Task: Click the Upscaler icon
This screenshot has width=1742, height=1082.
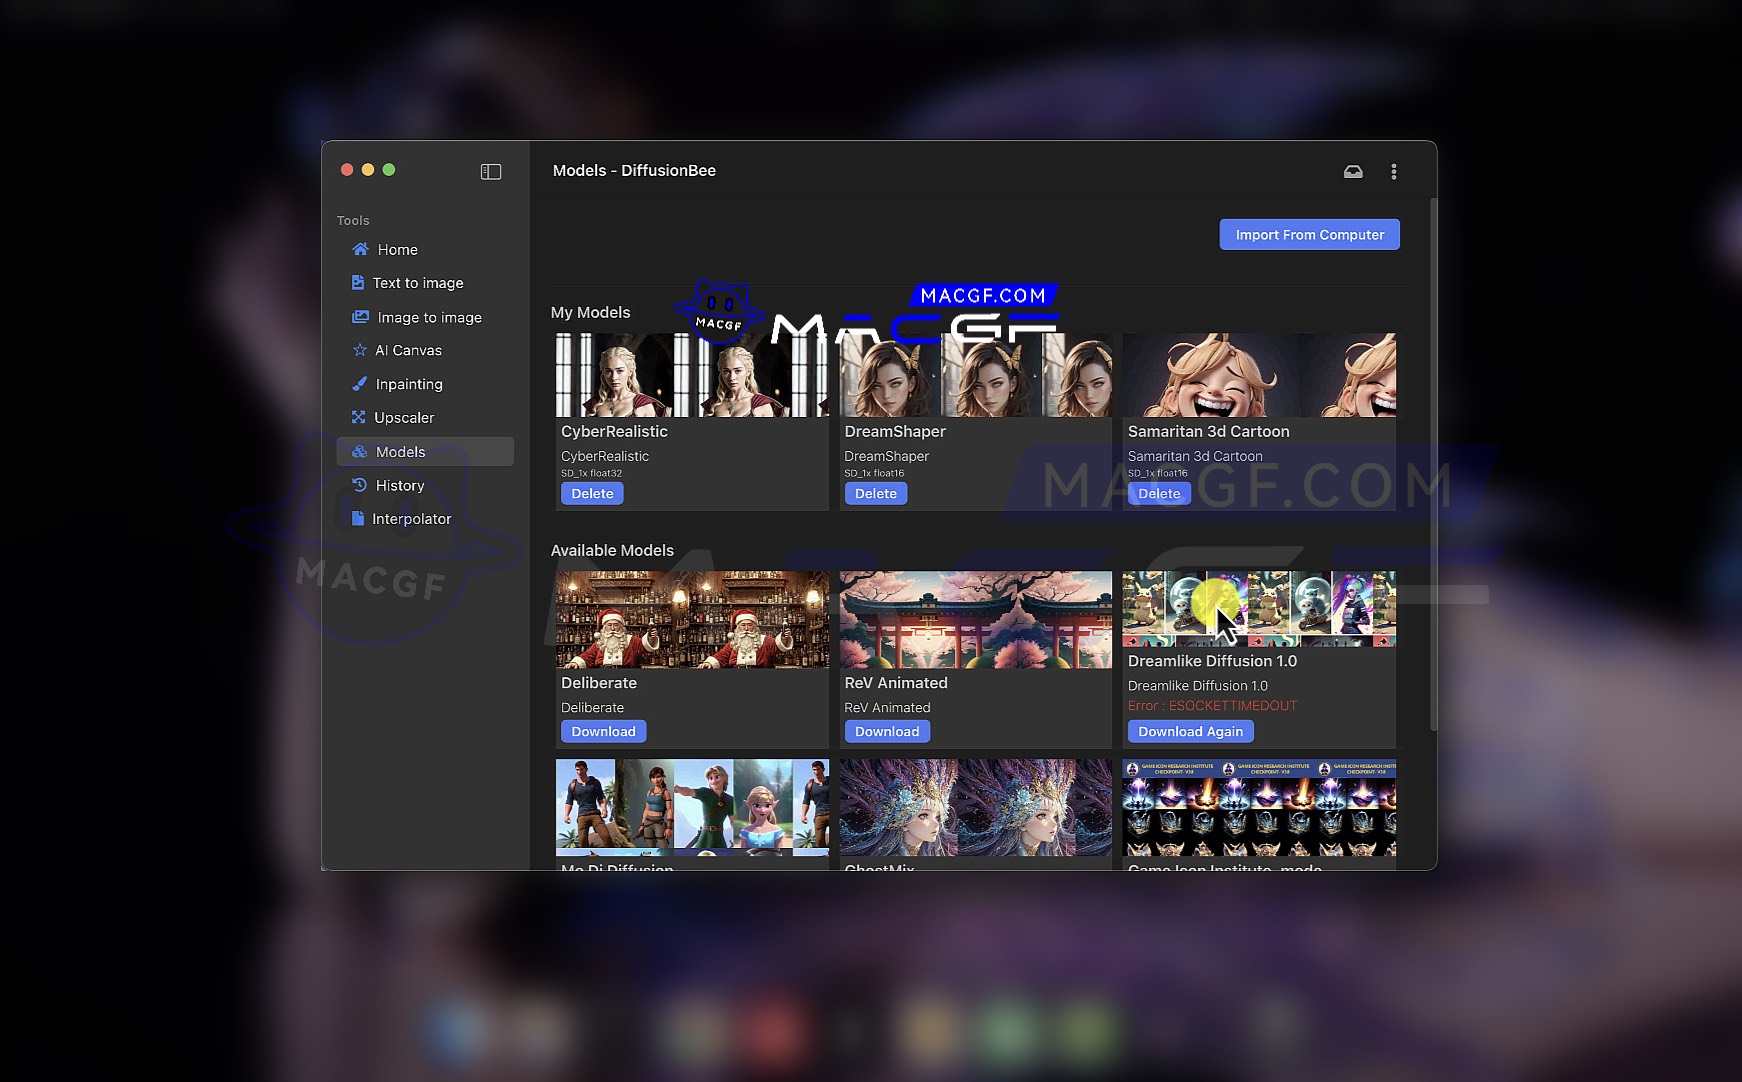Action: [x=359, y=417]
